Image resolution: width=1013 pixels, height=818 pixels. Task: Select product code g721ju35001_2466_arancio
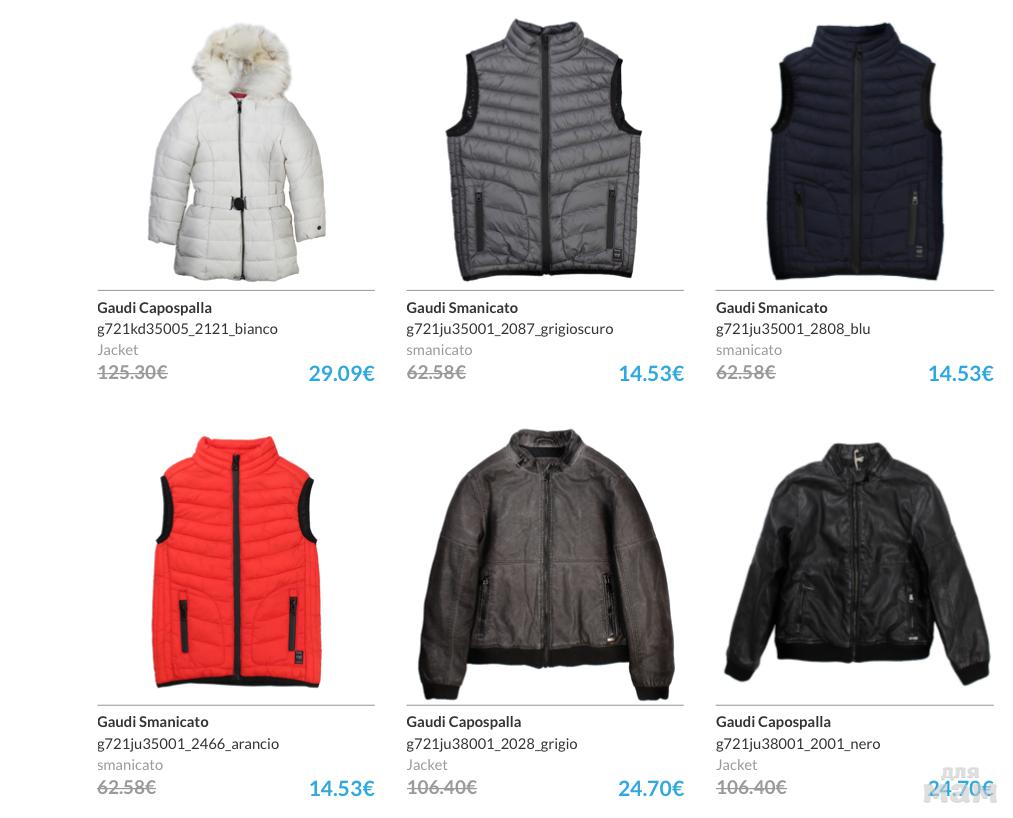pyautogui.click(x=188, y=744)
